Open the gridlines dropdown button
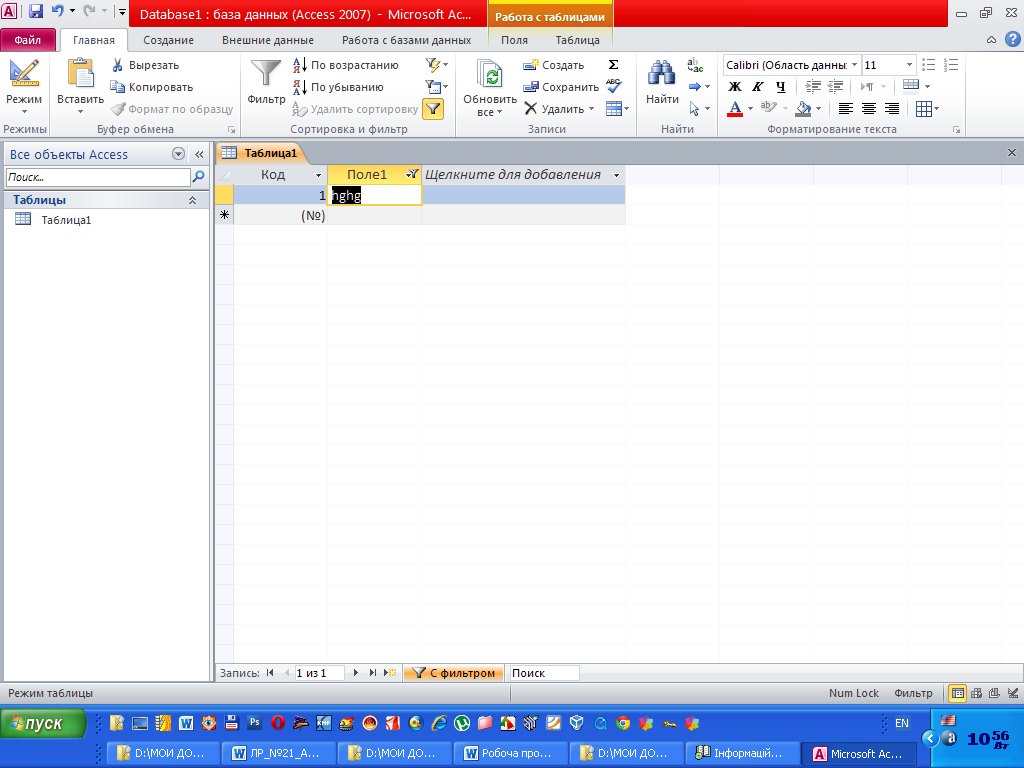The height and width of the screenshot is (768, 1024). tap(927, 109)
